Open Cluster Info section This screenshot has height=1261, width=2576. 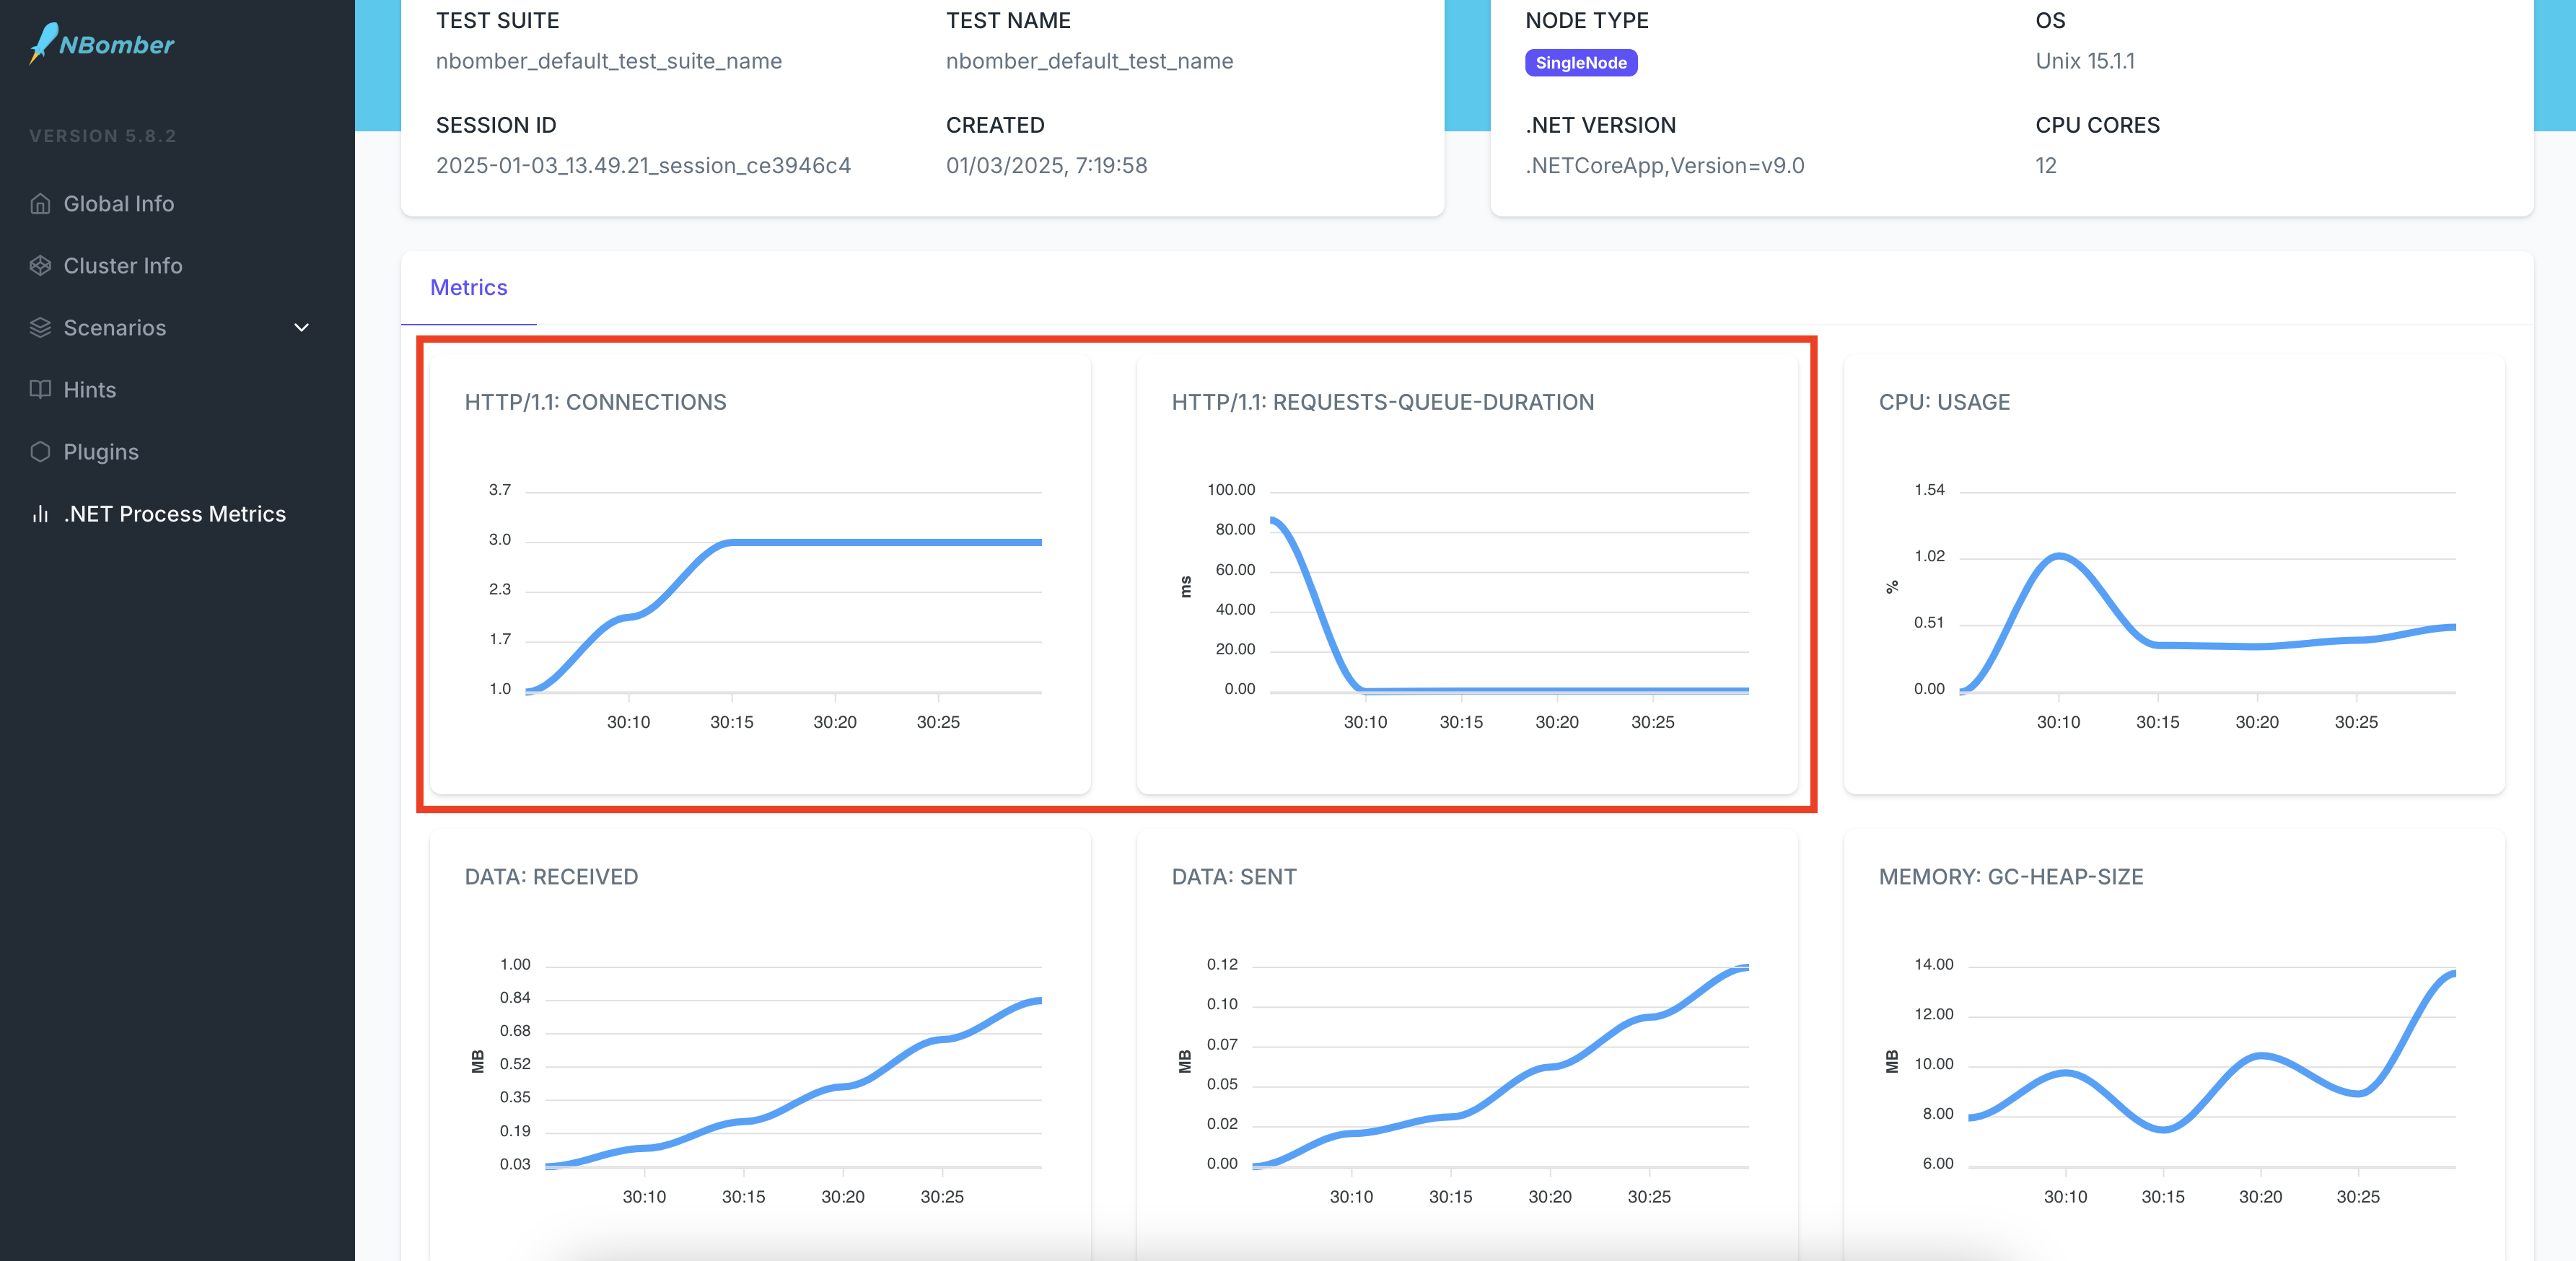[x=123, y=264]
